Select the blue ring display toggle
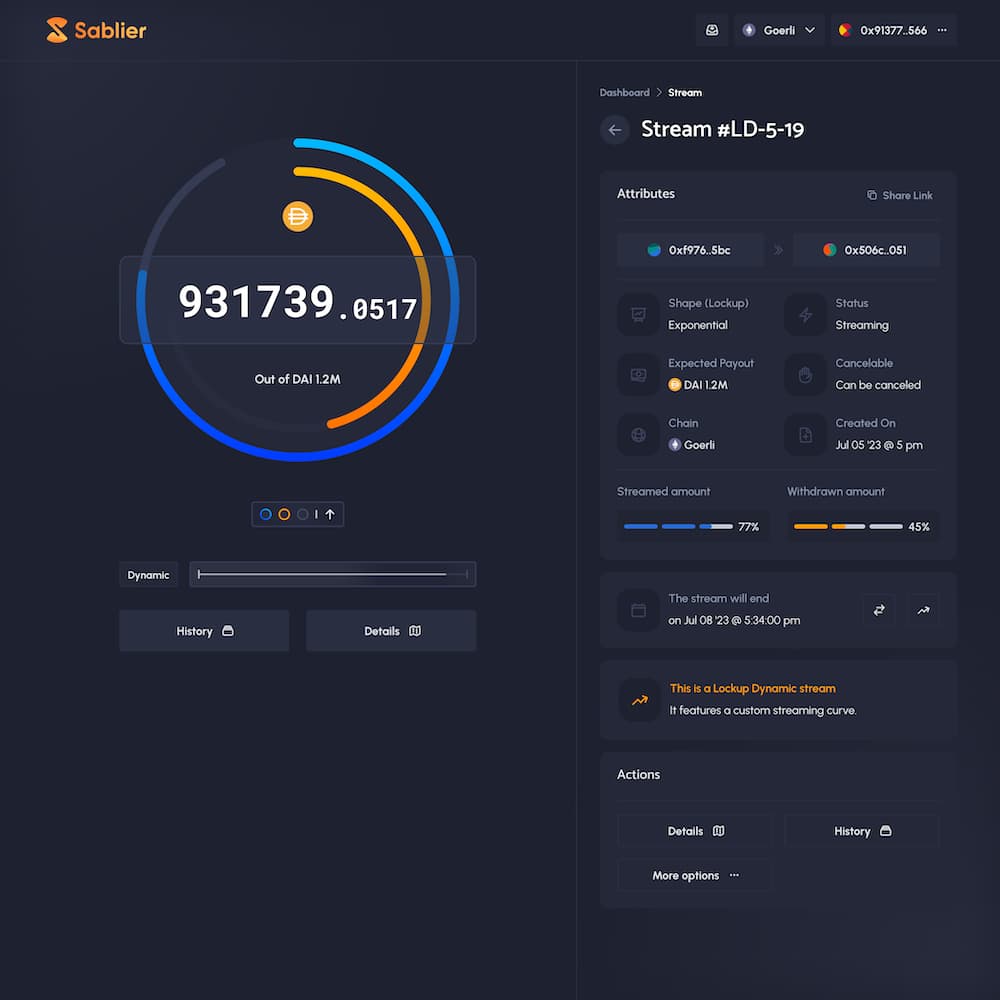Image resolution: width=1000 pixels, height=1000 pixels. [x=266, y=514]
